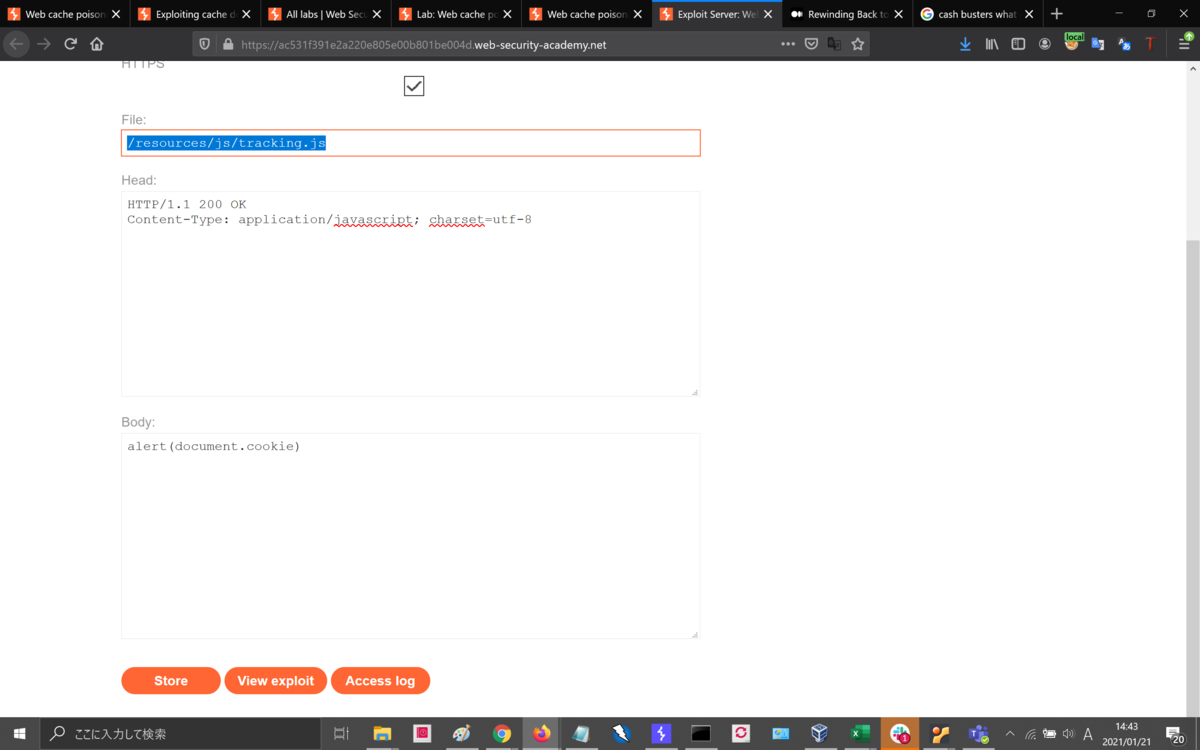Open a new browser tab
The image size is (1200, 750).
click(1057, 14)
